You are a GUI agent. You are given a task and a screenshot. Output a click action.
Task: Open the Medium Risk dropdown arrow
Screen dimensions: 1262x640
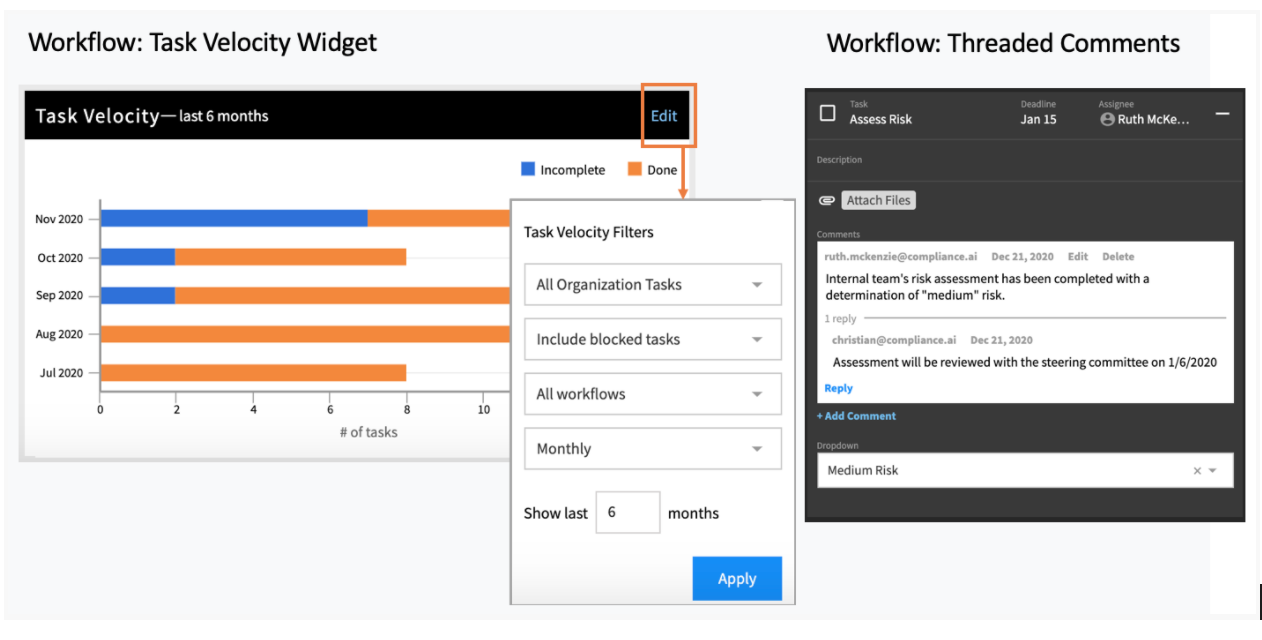click(1213, 471)
